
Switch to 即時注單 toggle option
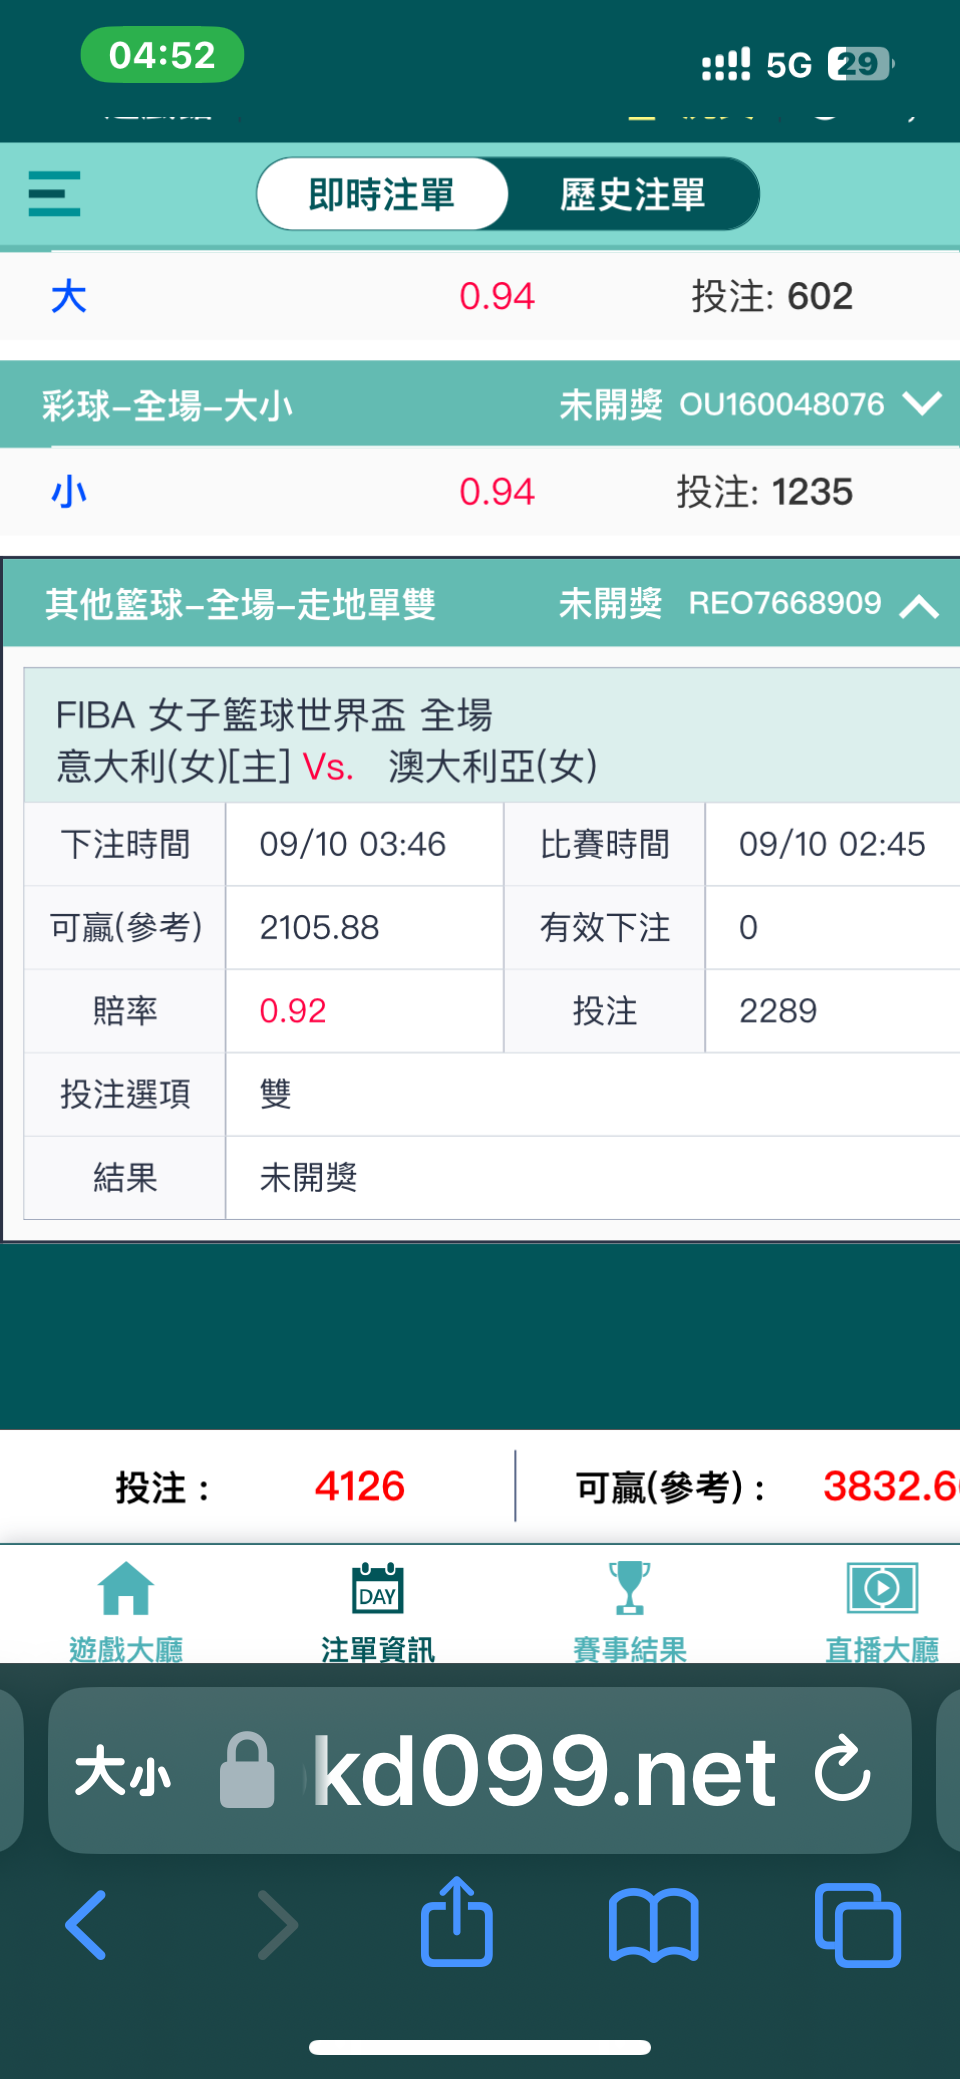click(382, 194)
